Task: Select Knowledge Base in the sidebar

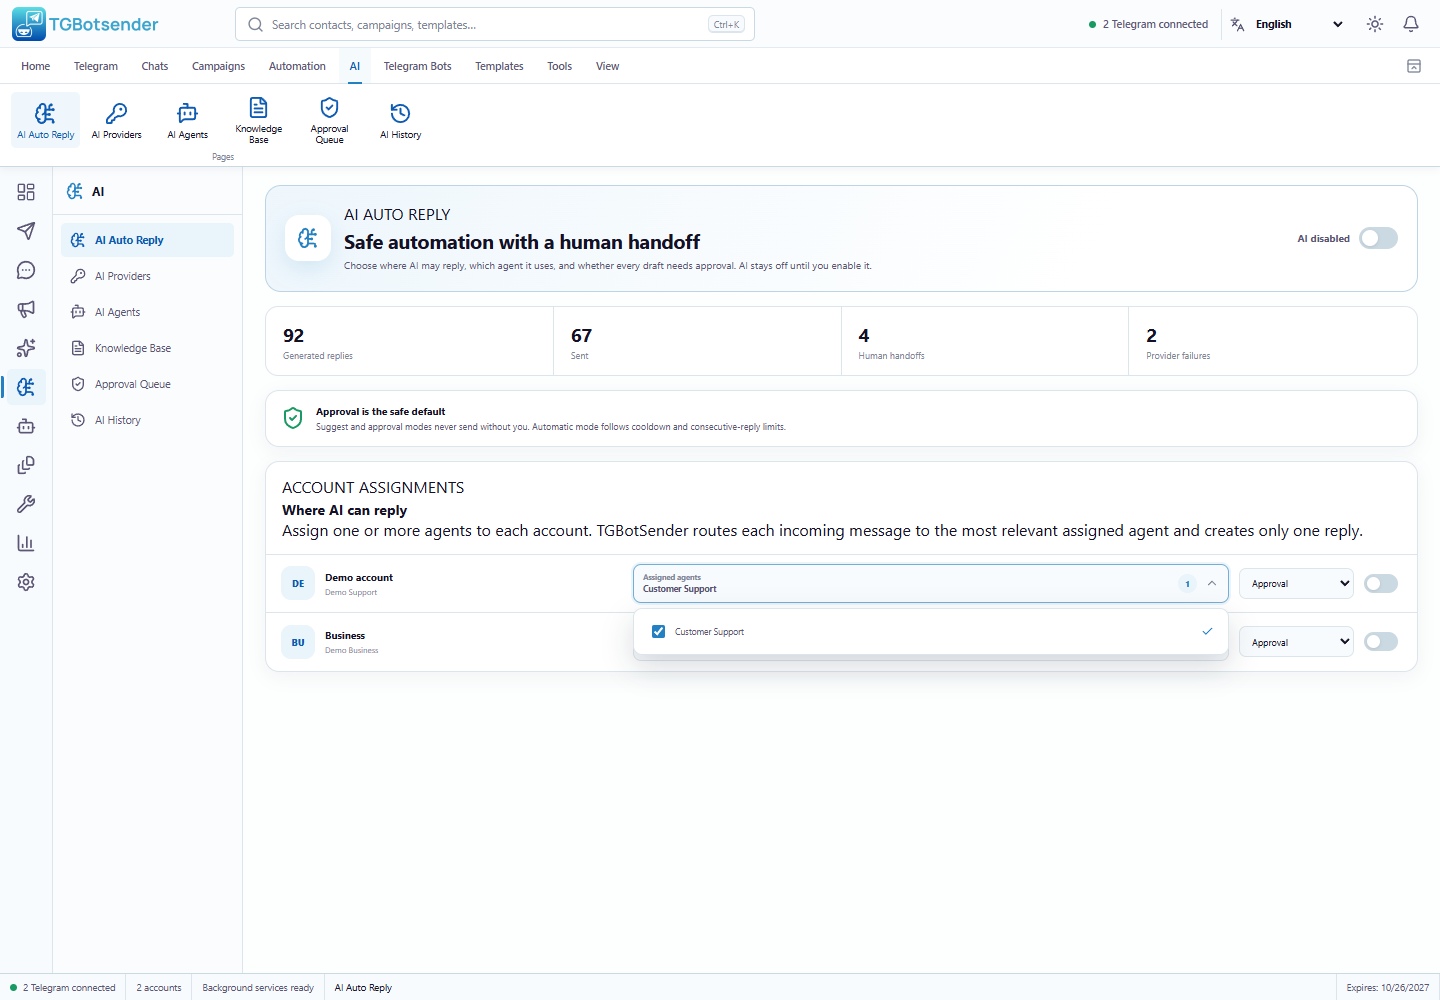Action: click(147, 348)
